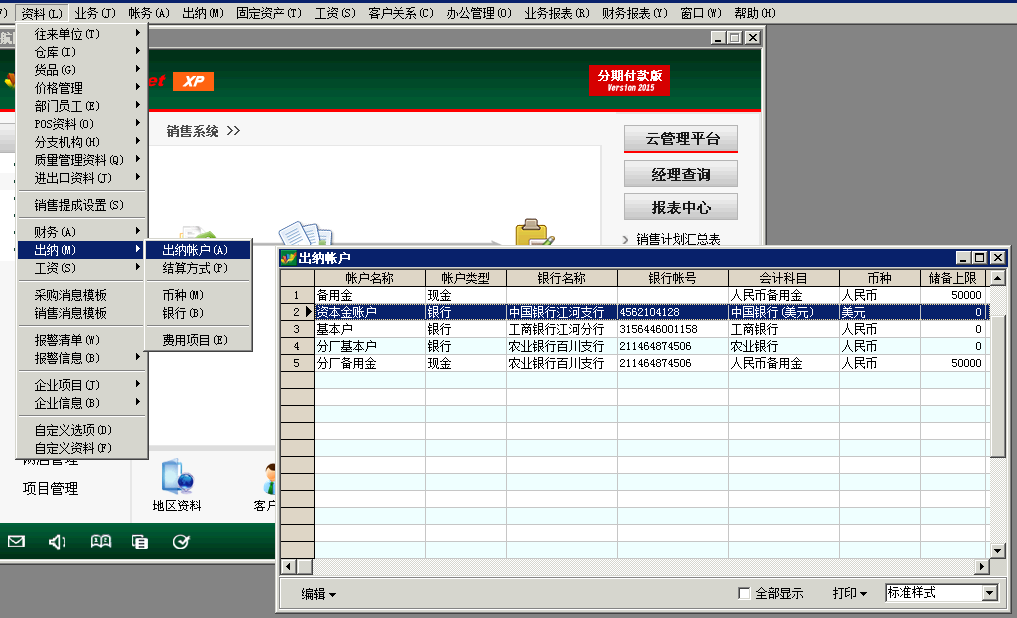This screenshot has height=618, width=1017.
Task: Click the 会计科目 column header
Action: point(784,278)
